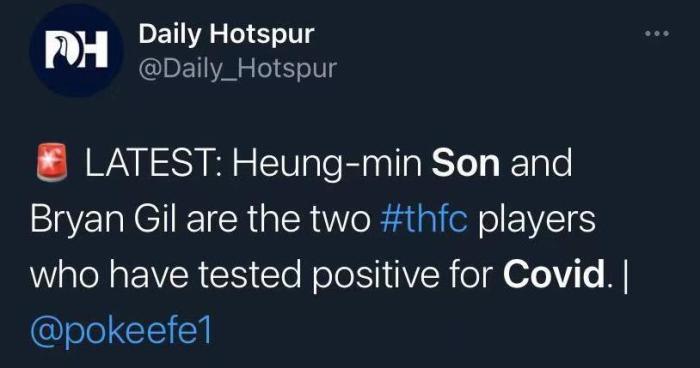The image size is (700, 368).
Task: Click the word players after the hashtag
Action: [537, 221]
